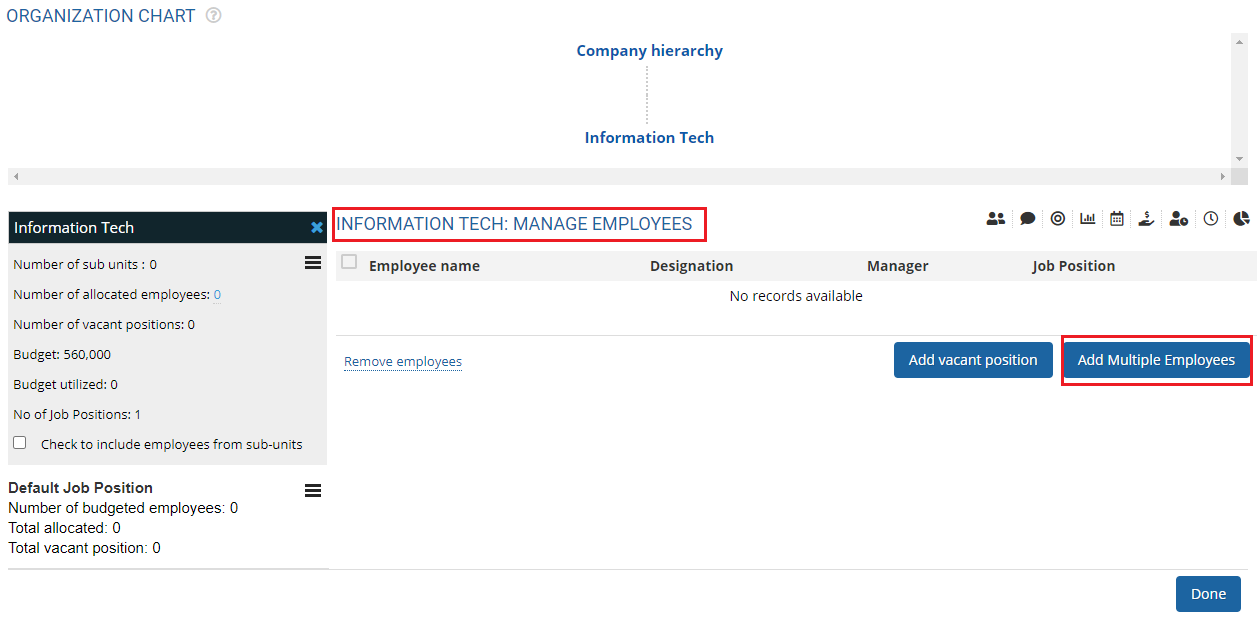This screenshot has width=1259, height=624.
Task: Open the chat bubble icon
Action: point(1027,218)
